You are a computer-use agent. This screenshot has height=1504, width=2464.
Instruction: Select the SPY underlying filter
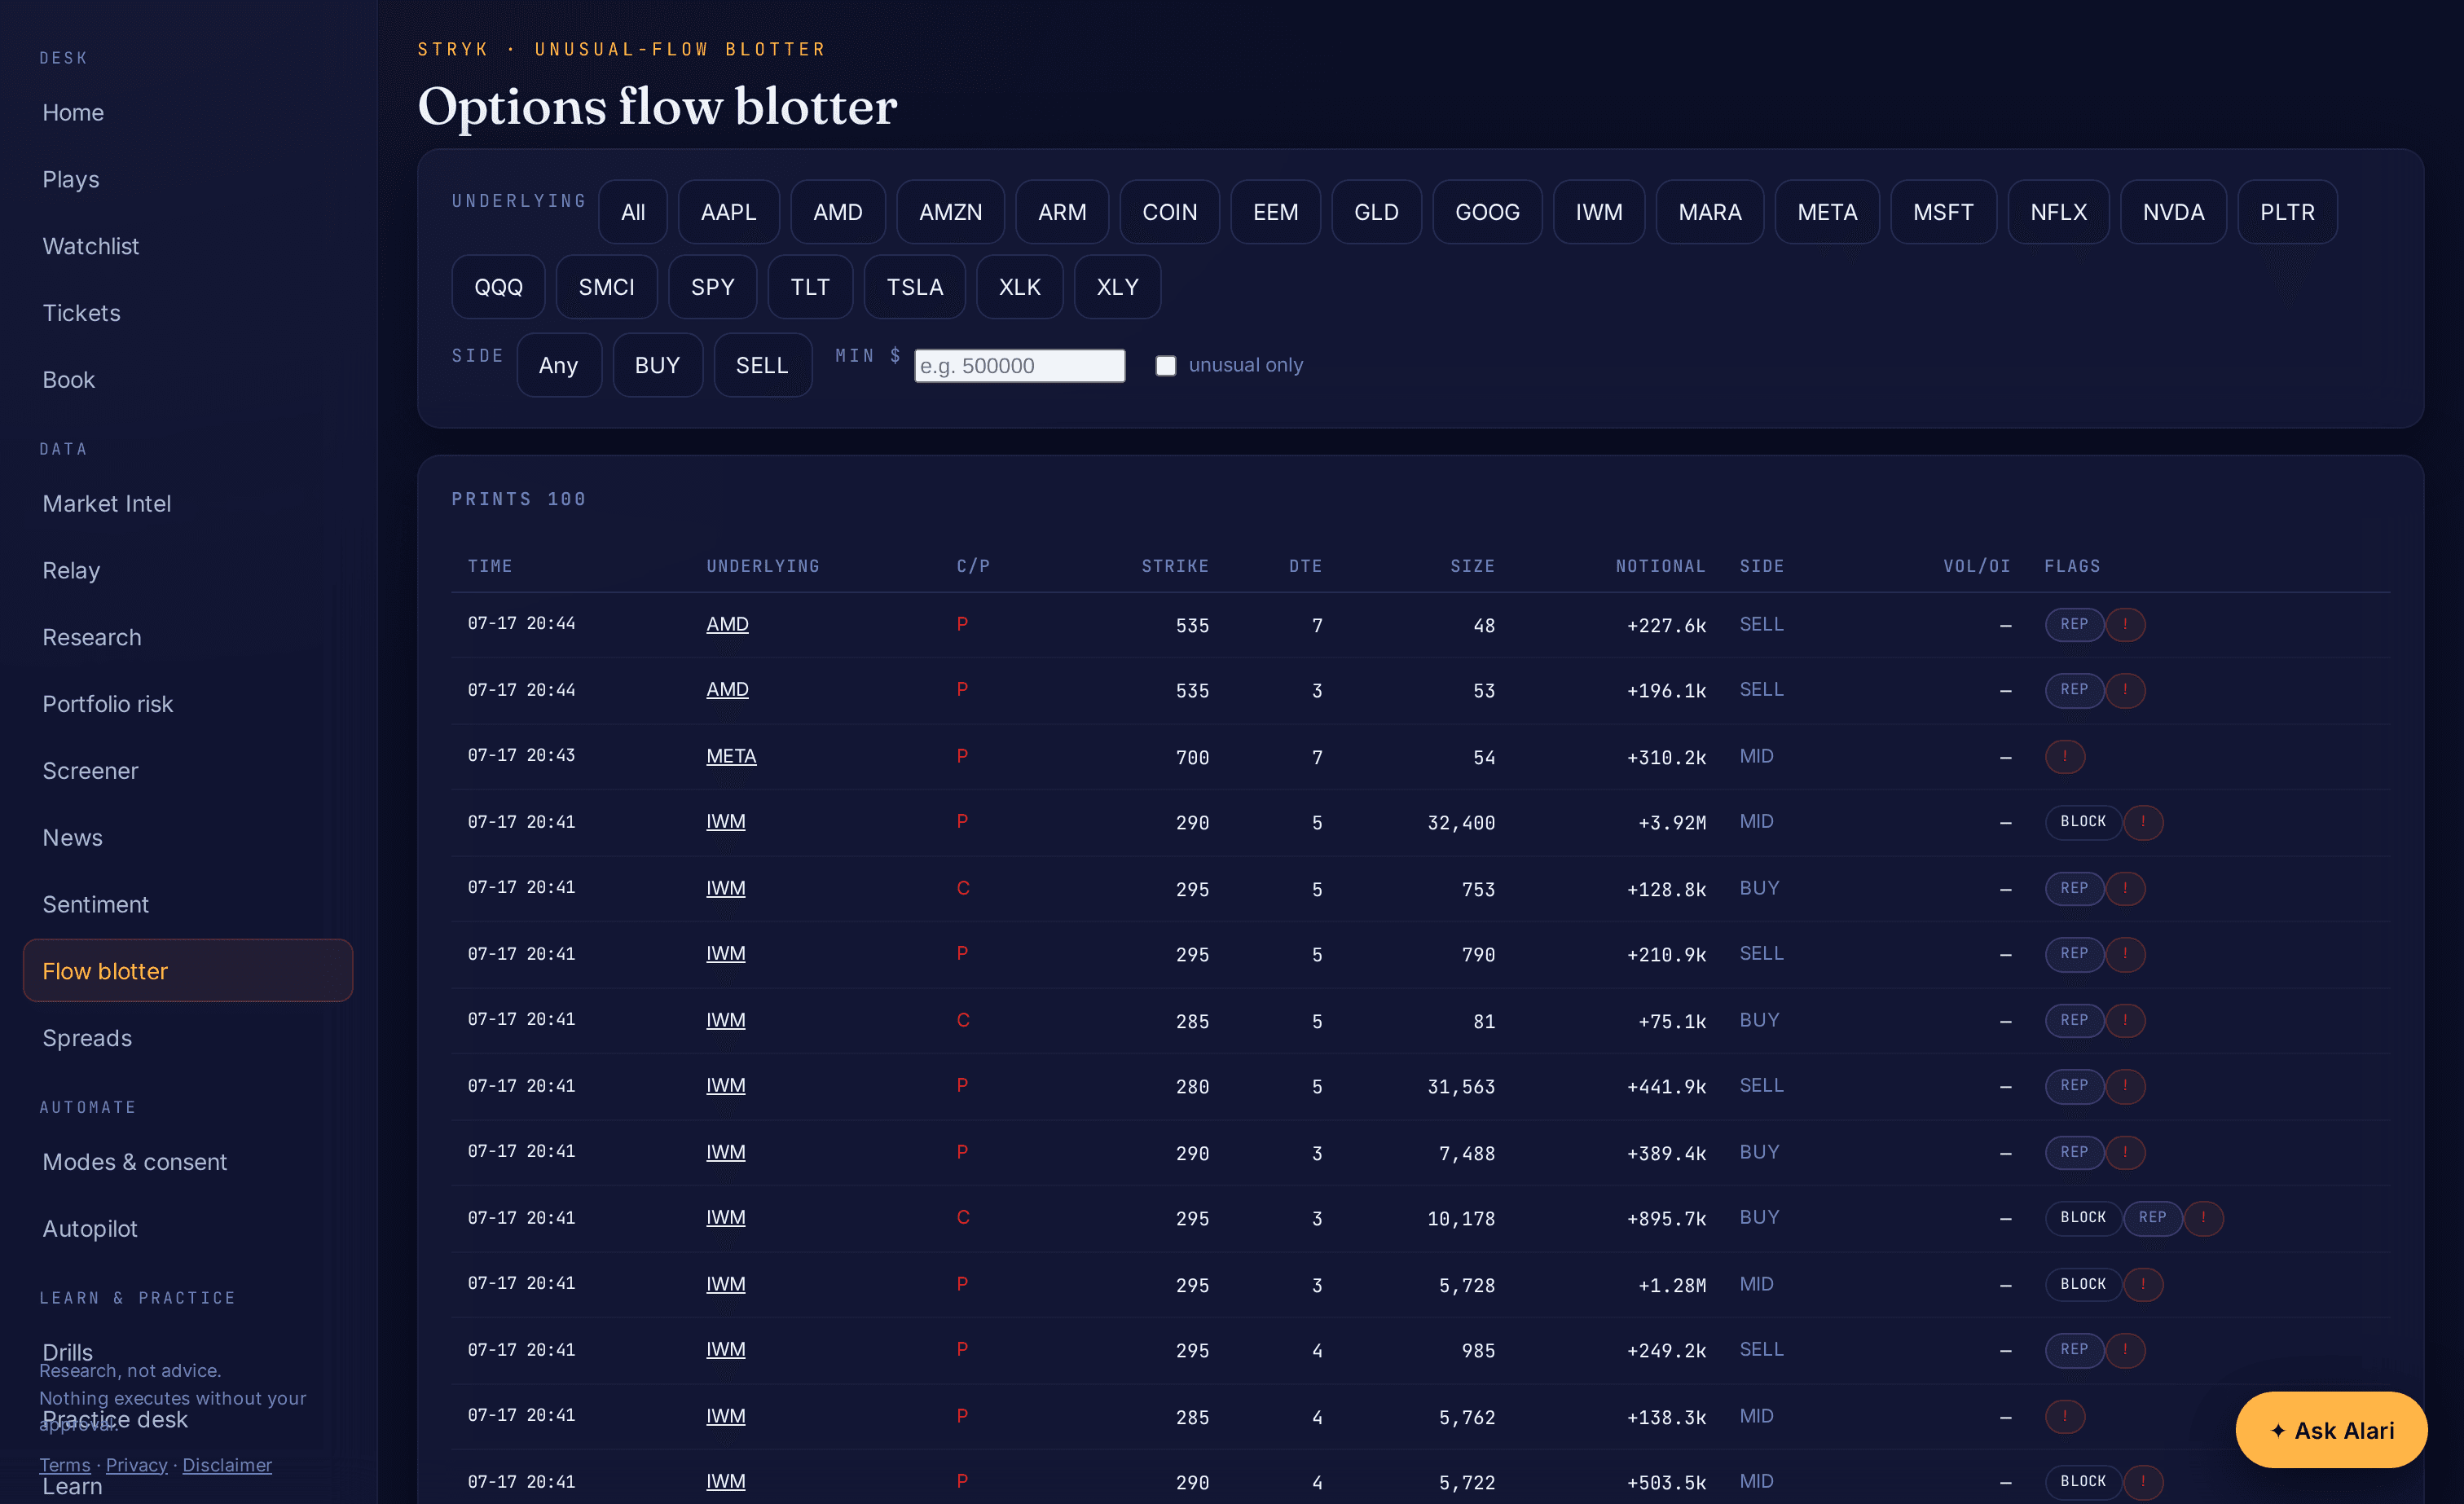pos(712,287)
